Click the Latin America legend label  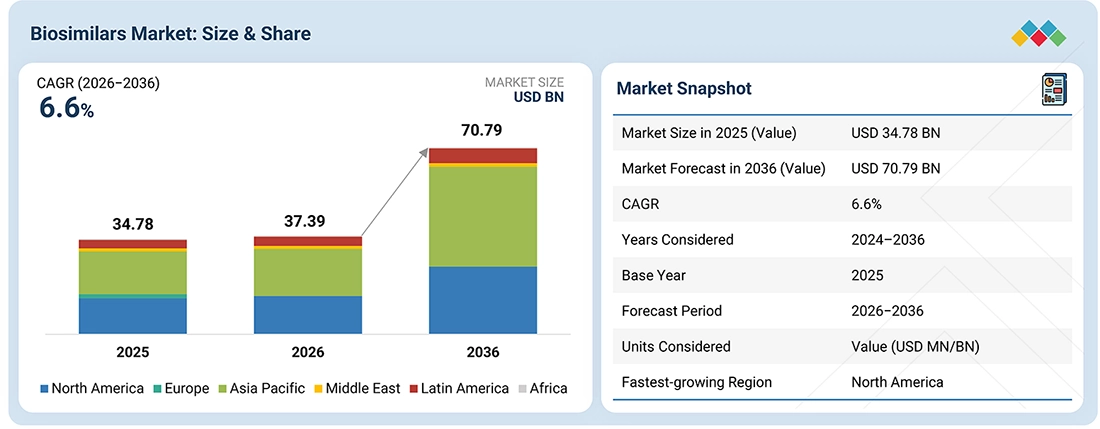click(x=465, y=388)
